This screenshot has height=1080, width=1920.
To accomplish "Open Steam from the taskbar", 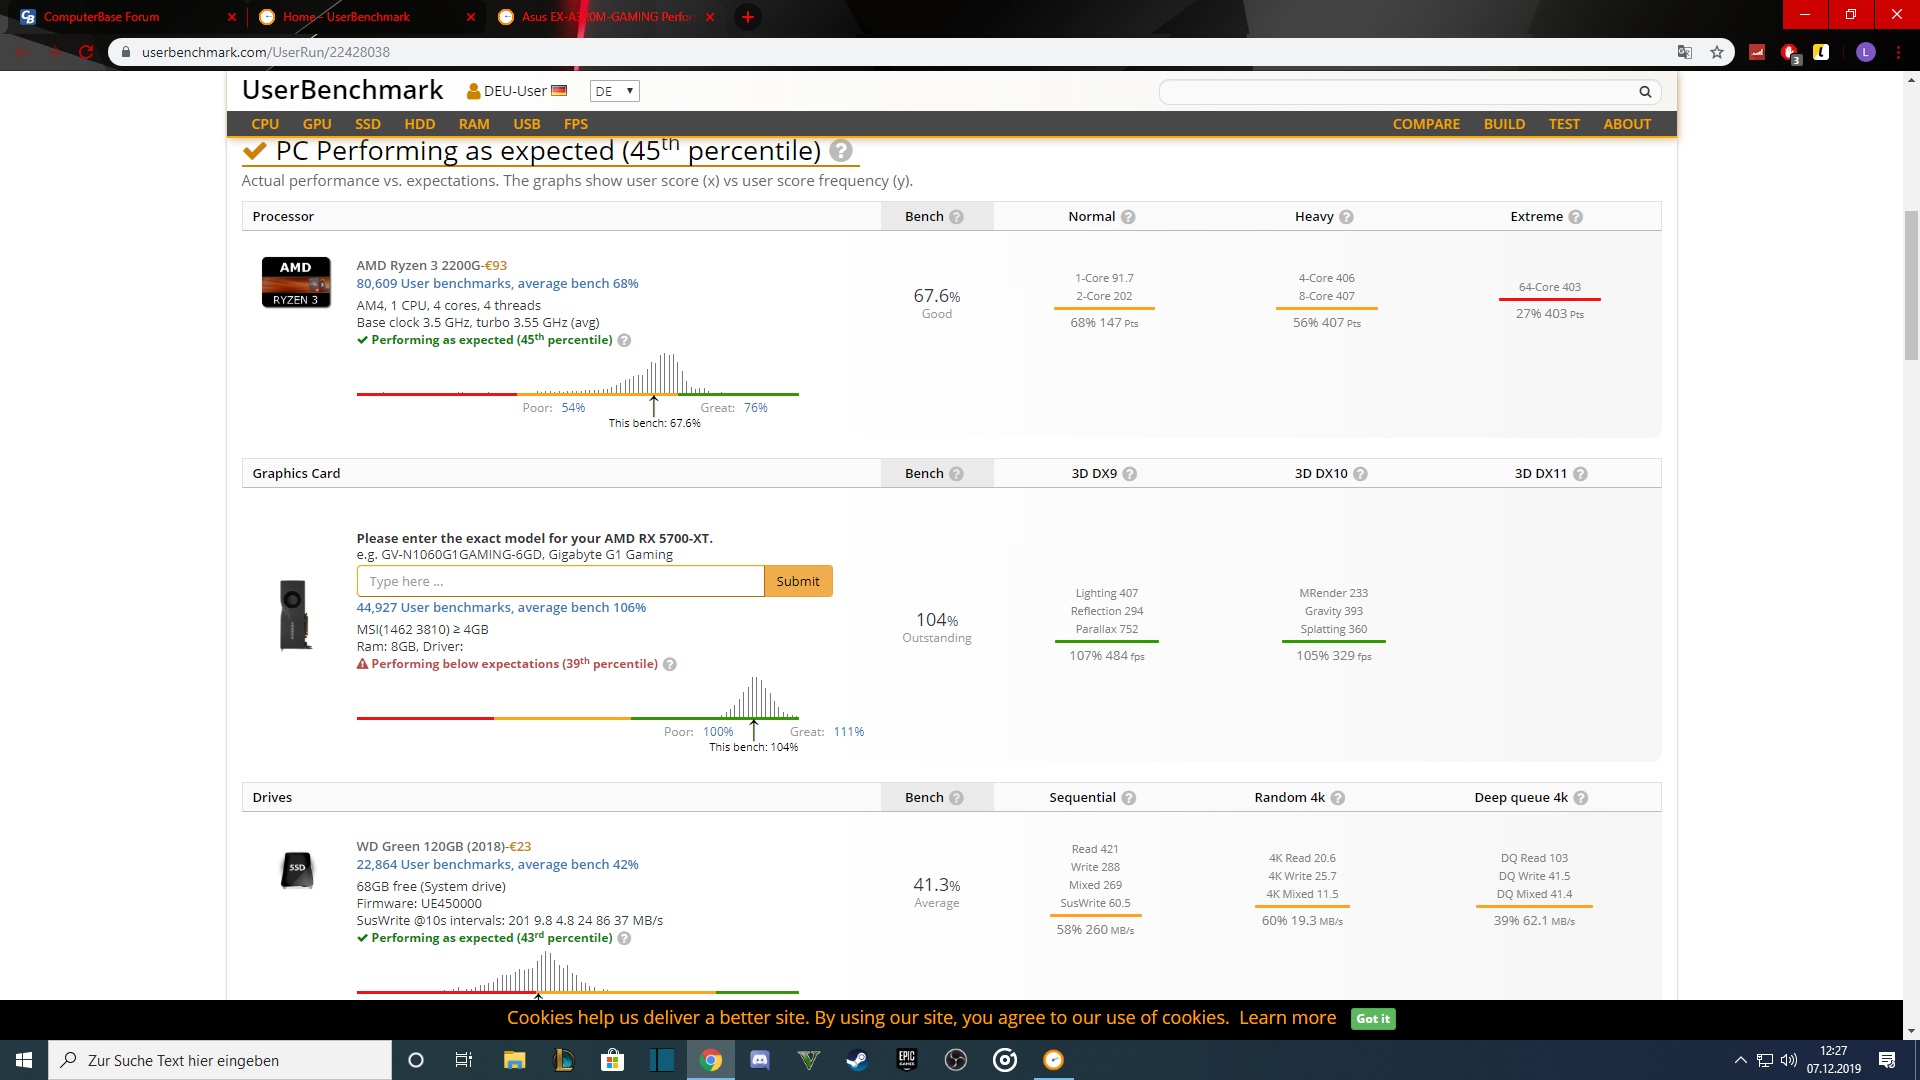I will 857,1060.
